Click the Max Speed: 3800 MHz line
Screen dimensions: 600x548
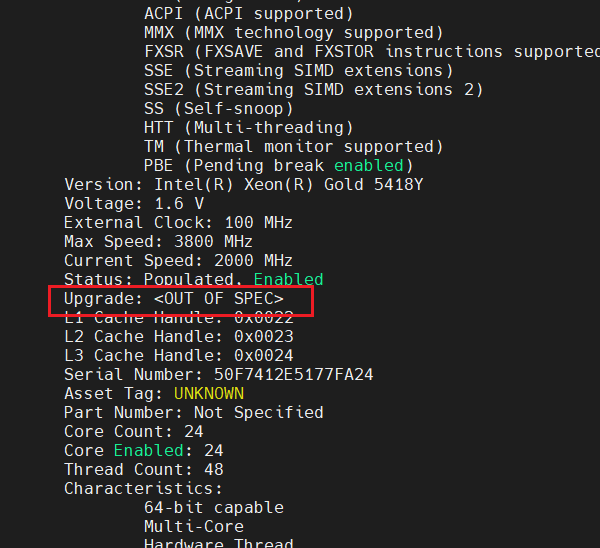[x=158, y=242]
